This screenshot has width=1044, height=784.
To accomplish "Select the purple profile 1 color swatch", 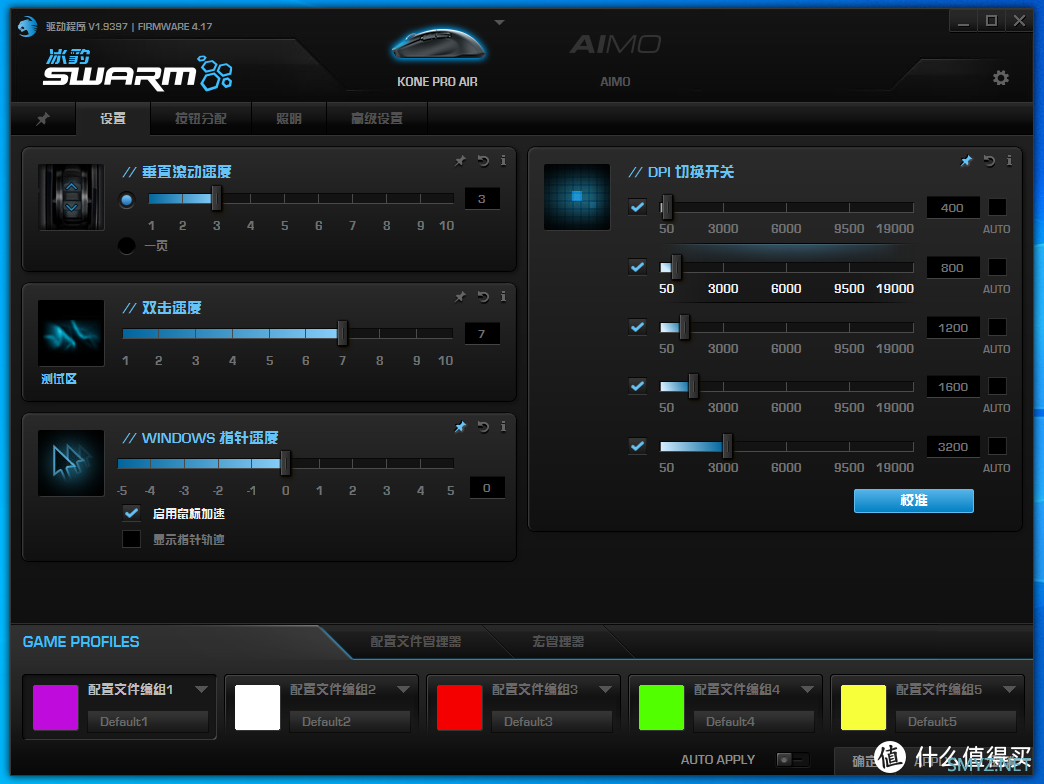I will (55, 707).
